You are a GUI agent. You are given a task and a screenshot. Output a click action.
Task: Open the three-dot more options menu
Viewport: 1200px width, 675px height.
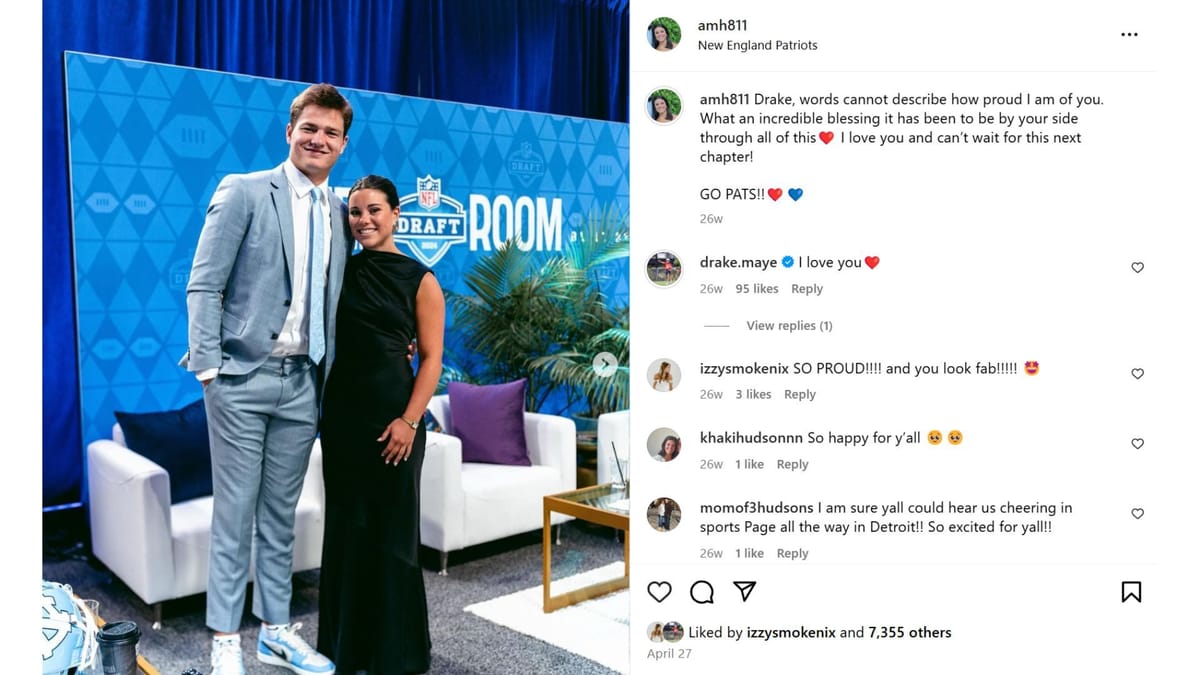pyautogui.click(x=1129, y=34)
